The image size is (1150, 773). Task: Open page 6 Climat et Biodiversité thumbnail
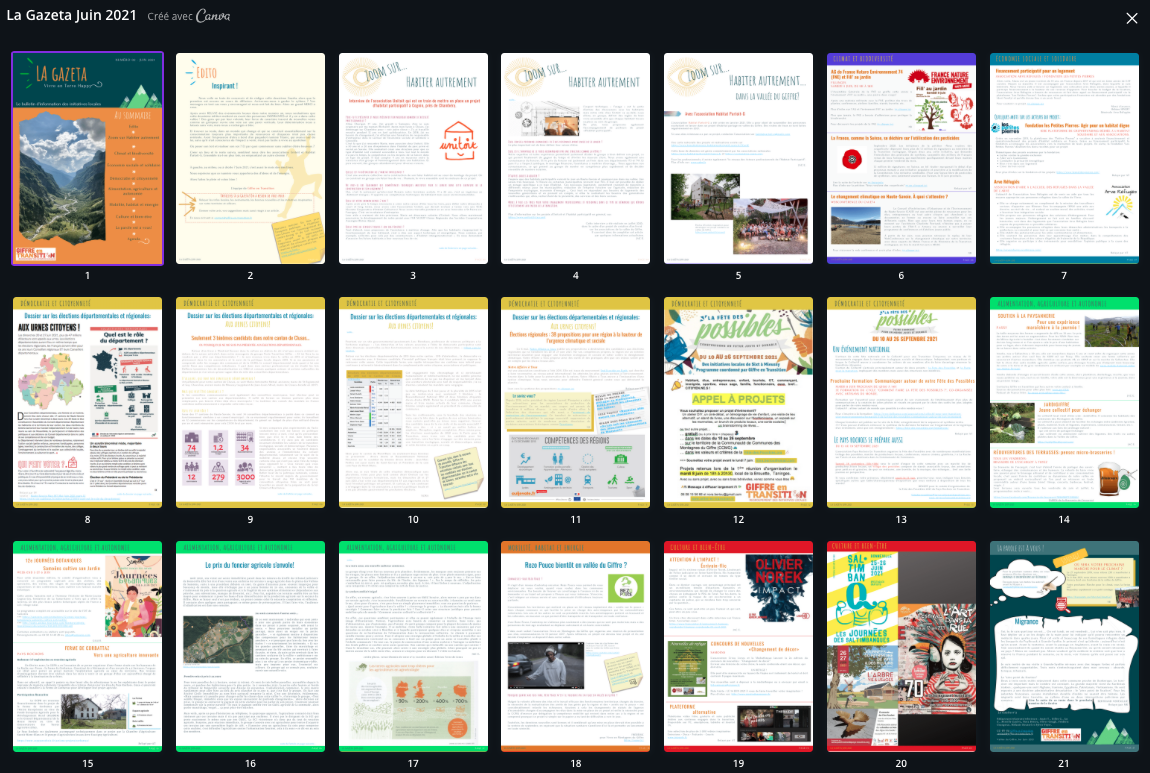pyautogui.click(x=901, y=158)
